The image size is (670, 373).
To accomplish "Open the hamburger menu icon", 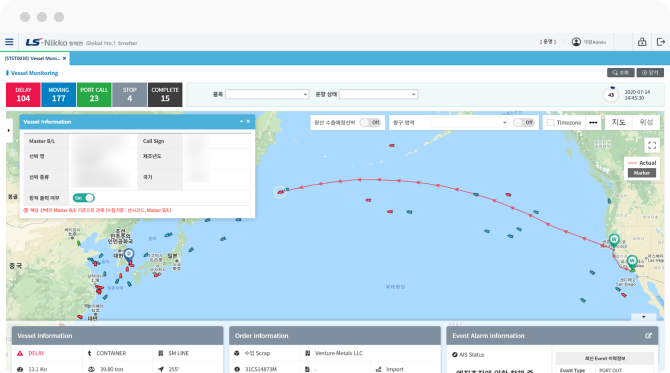I will [x=9, y=42].
